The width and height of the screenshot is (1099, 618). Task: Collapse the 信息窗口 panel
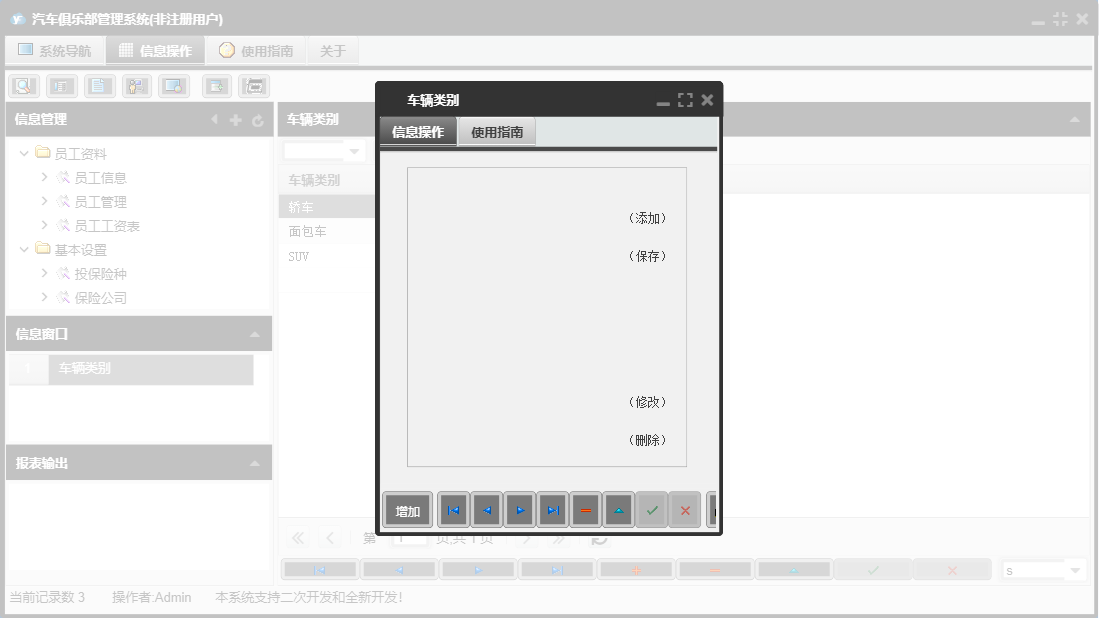click(x=254, y=334)
